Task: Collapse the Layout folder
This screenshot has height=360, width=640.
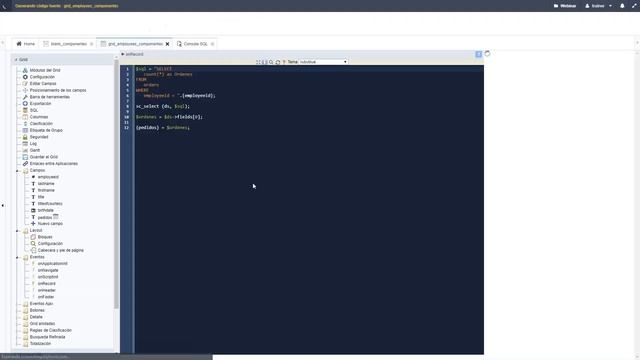Action: 17,231
